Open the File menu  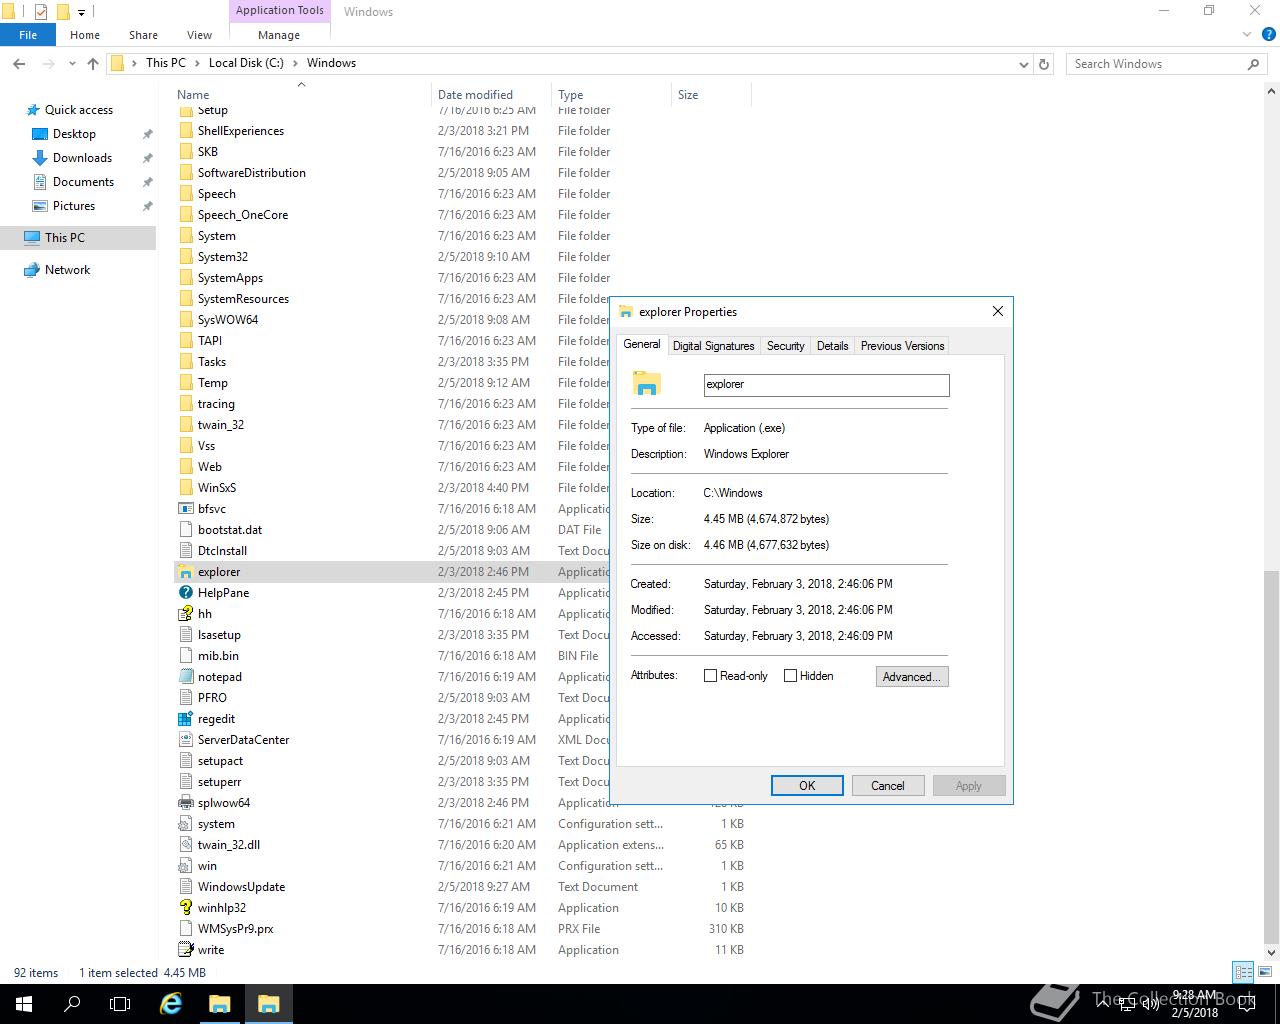tap(28, 35)
